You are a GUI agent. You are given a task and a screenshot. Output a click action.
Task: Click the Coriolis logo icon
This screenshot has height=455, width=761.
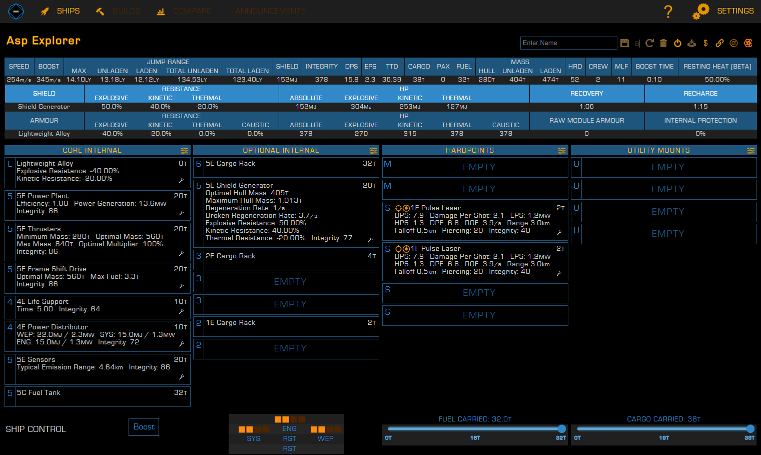[x=16, y=11]
